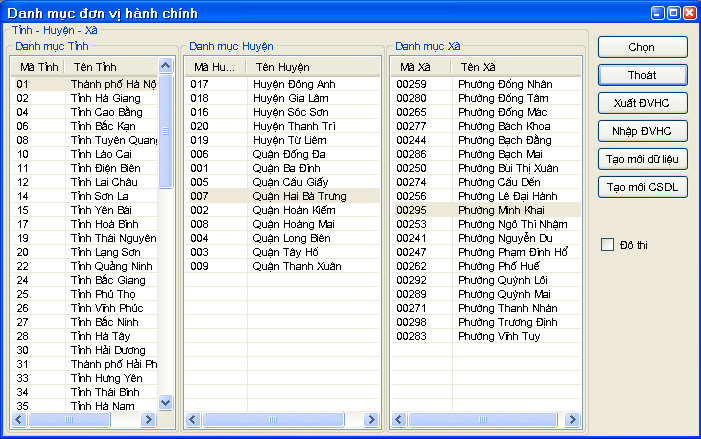Click right arrow of Tỉnh horizontal scrollbar

click(148, 419)
